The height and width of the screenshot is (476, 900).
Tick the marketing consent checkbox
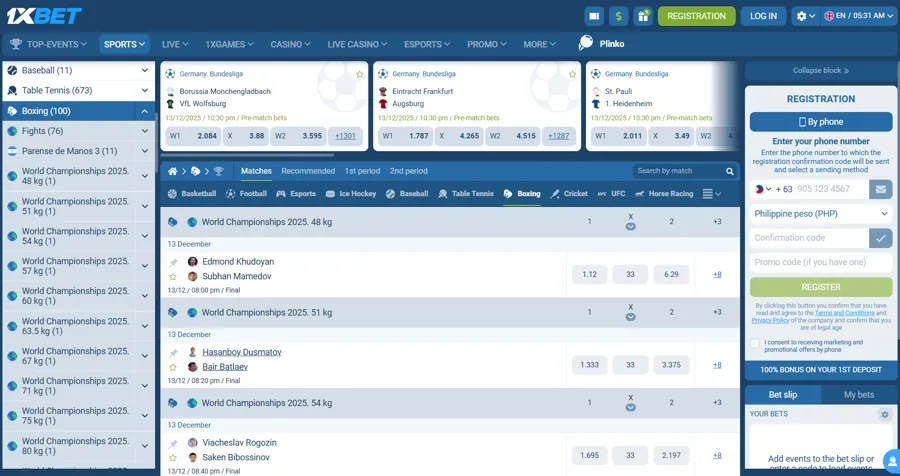coord(755,343)
